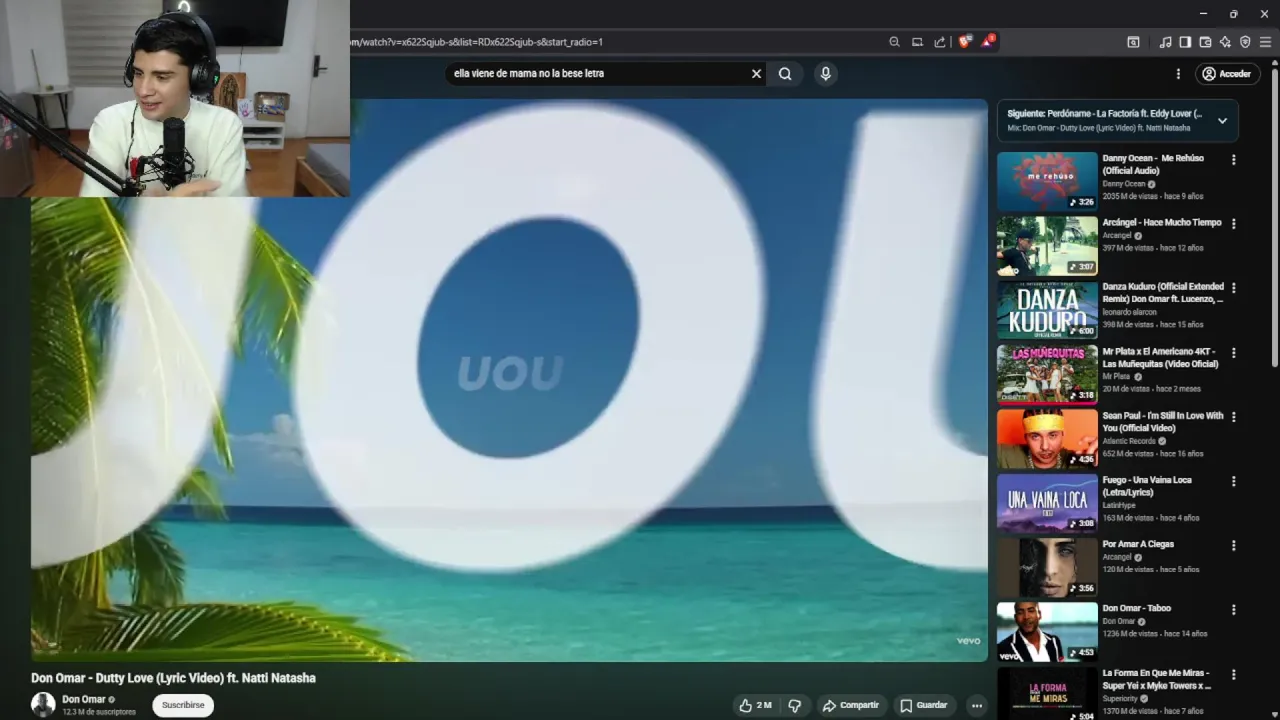The height and width of the screenshot is (720, 1280).
Task: Open options menu for Me Rehúso video
Action: [1233, 160]
